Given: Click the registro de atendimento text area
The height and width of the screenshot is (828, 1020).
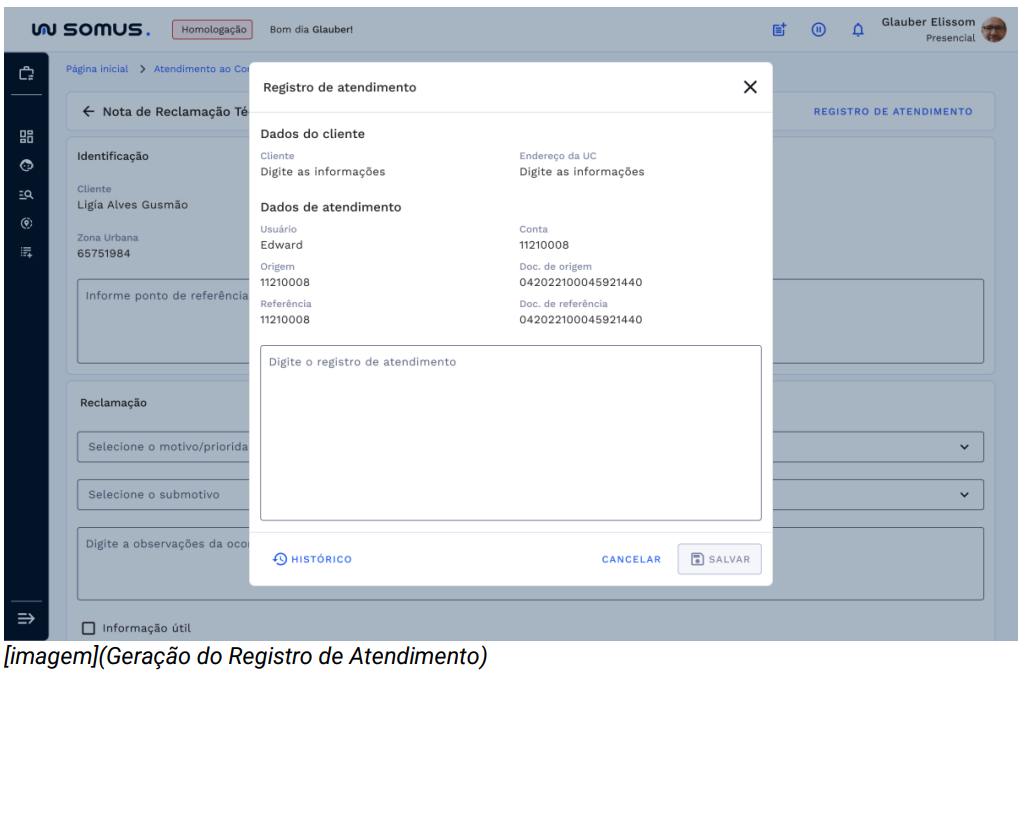Looking at the screenshot, I should click(x=510, y=432).
